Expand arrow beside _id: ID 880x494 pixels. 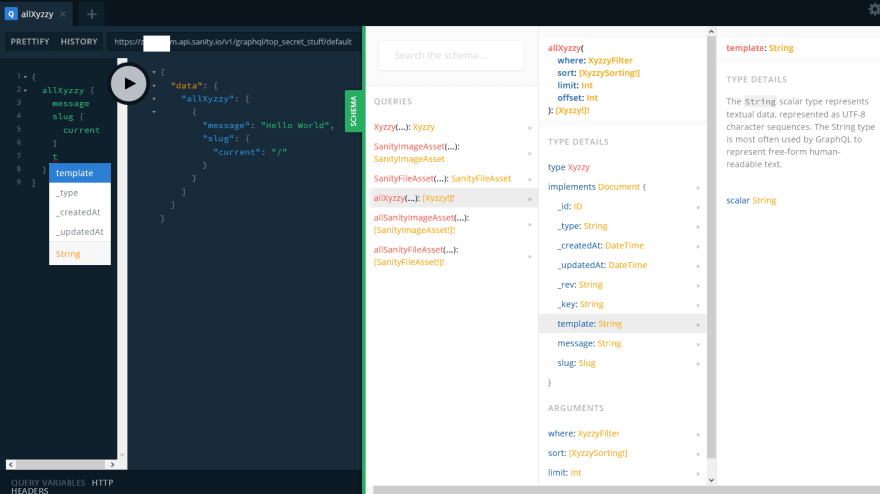coord(698,207)
